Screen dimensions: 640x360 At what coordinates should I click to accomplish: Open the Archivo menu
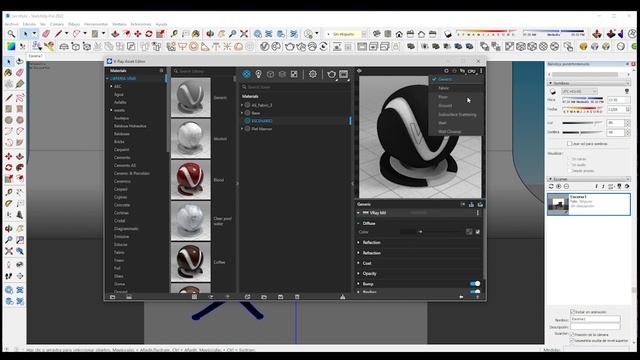tap(11, 24)
